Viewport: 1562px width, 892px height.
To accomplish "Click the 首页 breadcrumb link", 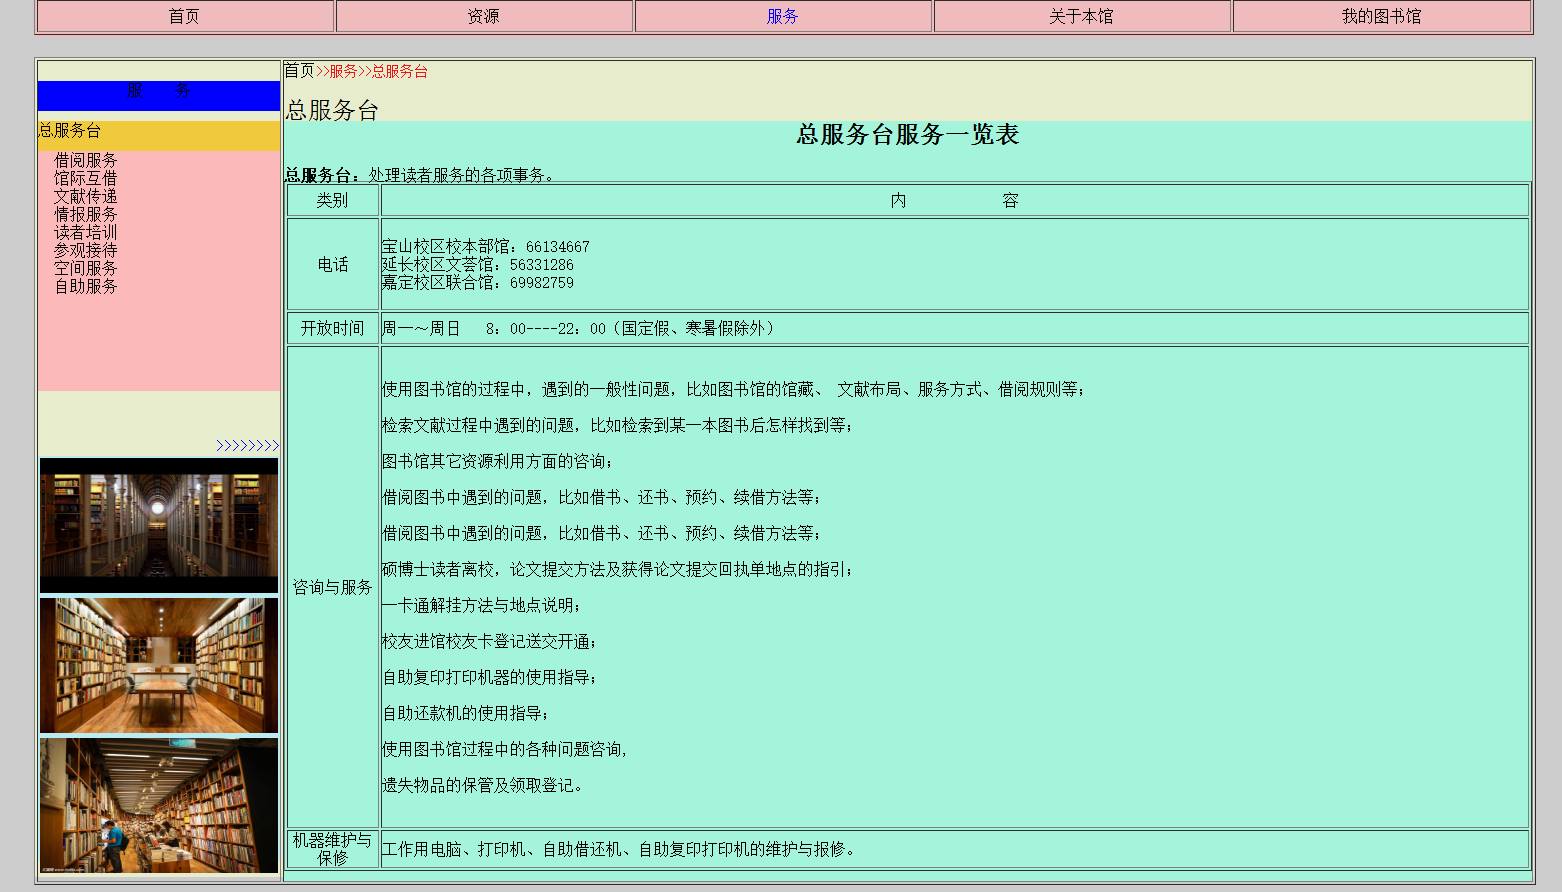I will (x=299, y=71).
